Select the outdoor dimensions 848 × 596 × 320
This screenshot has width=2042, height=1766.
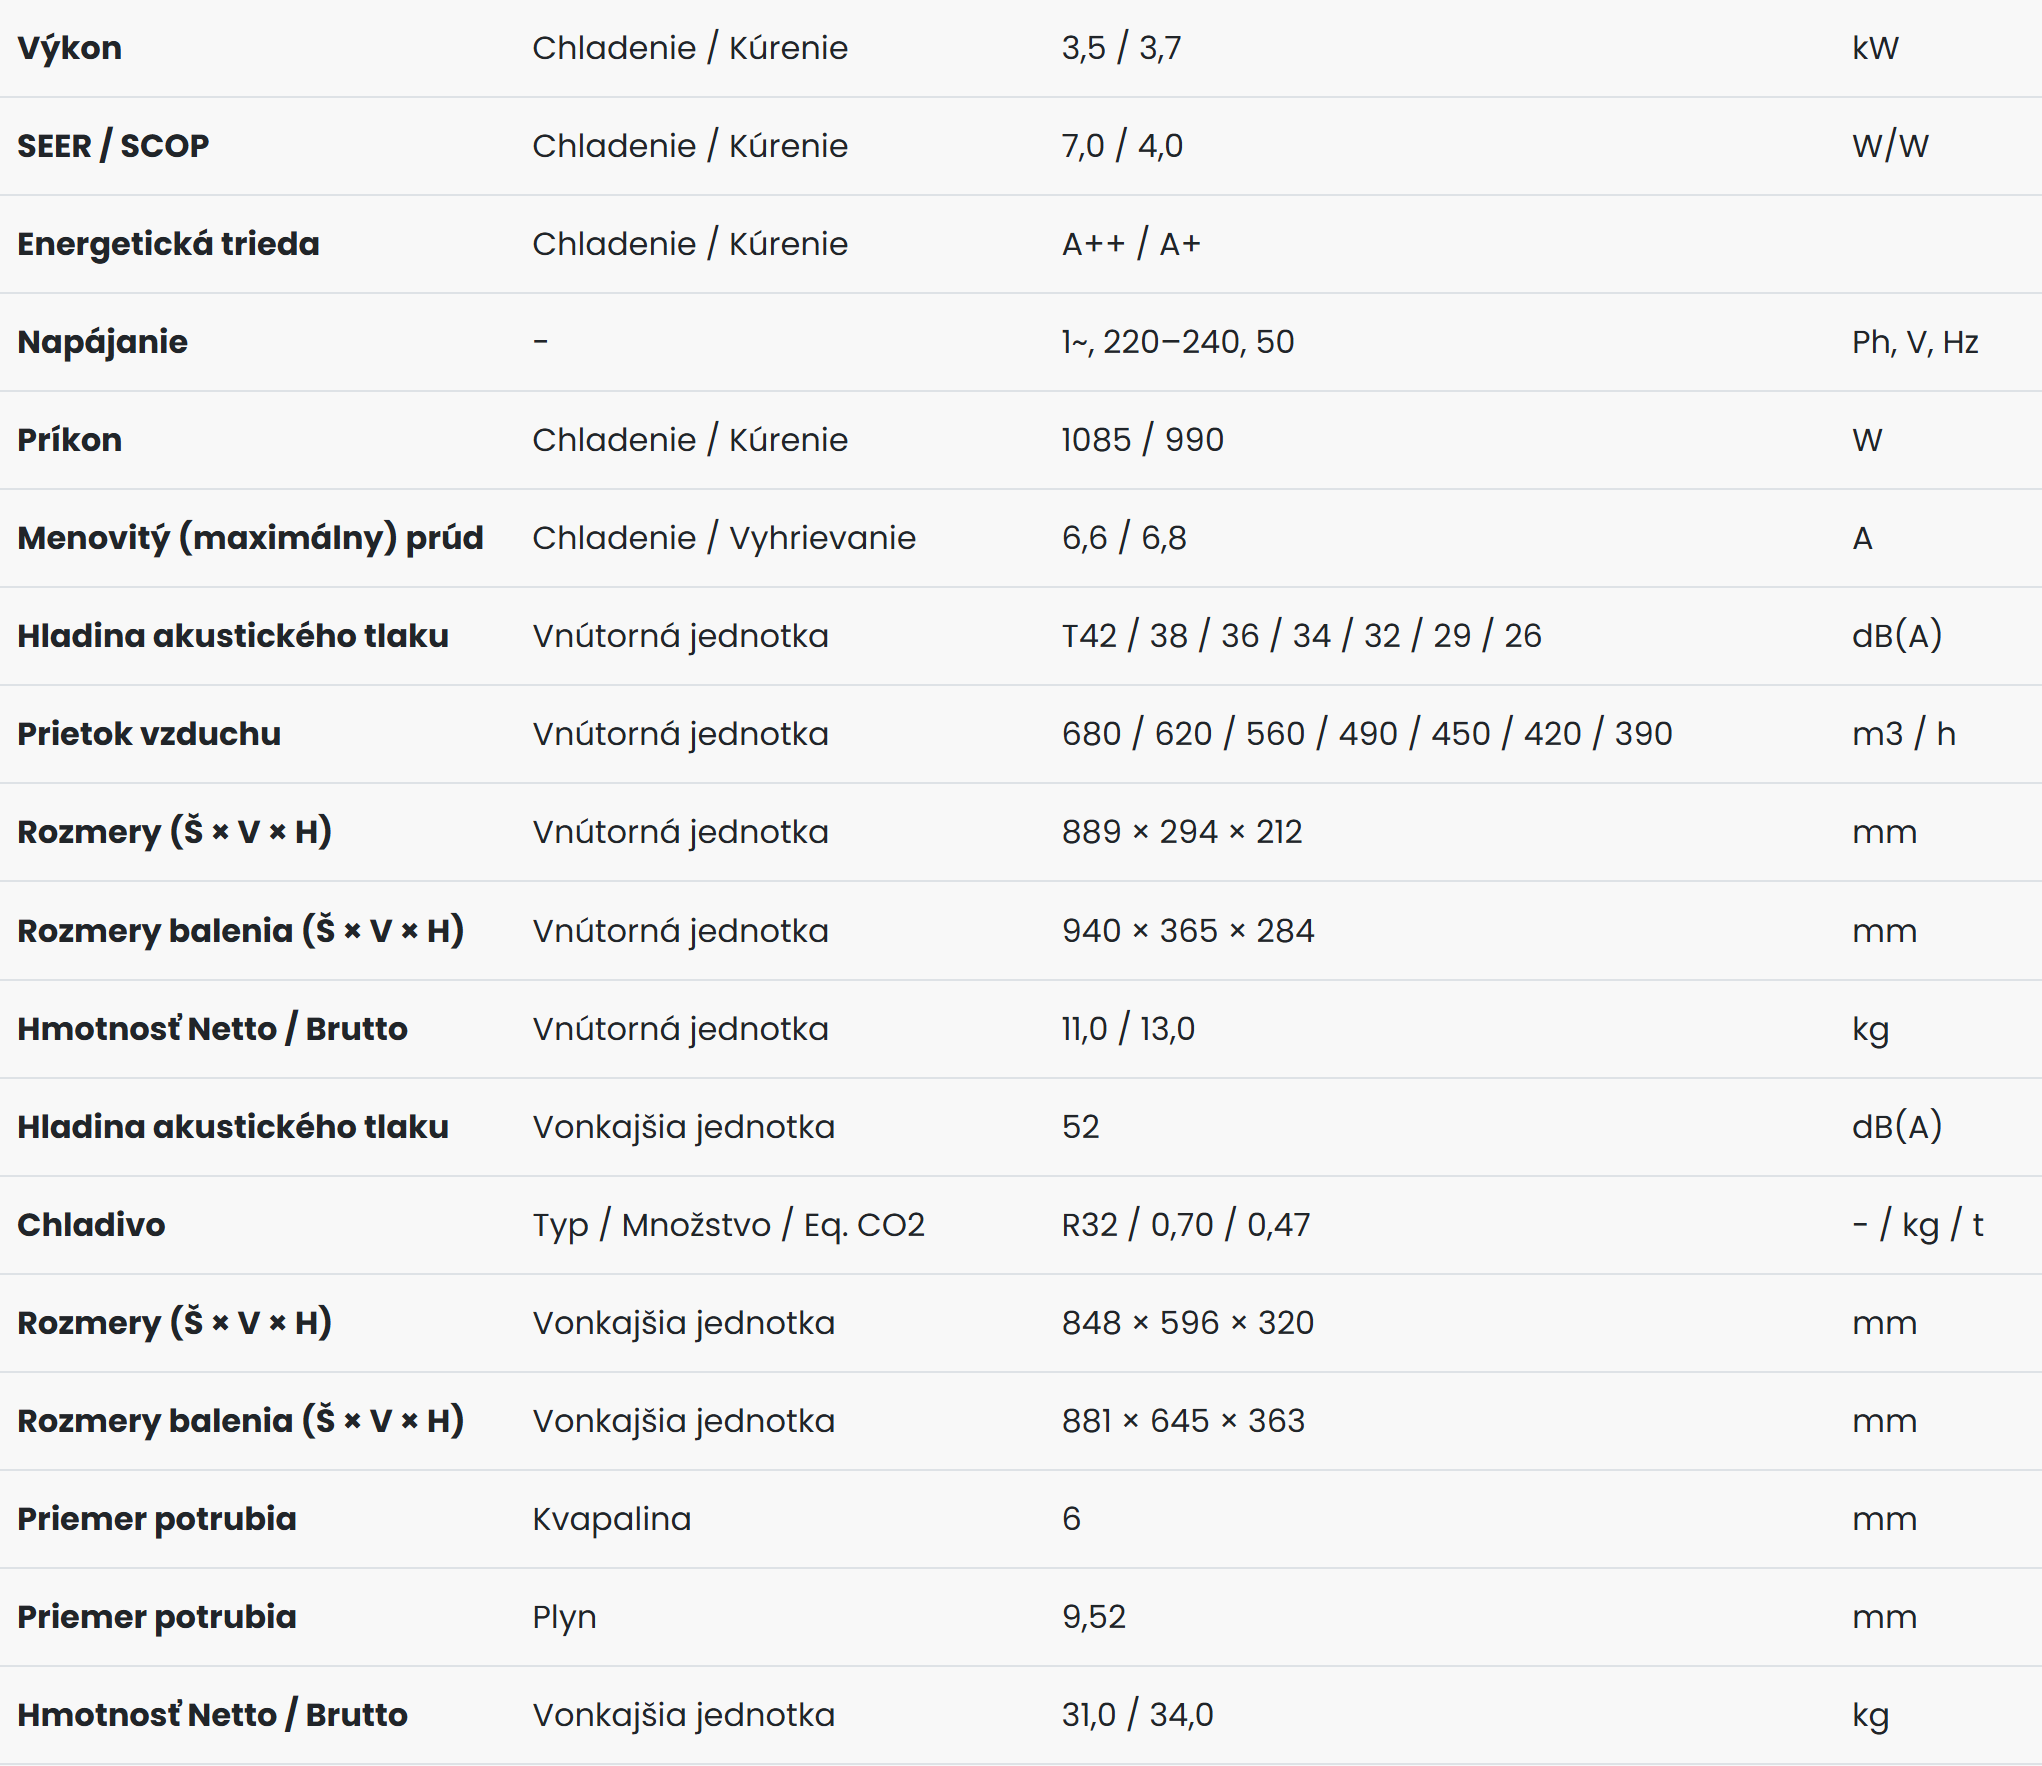coord(1188,1323)
